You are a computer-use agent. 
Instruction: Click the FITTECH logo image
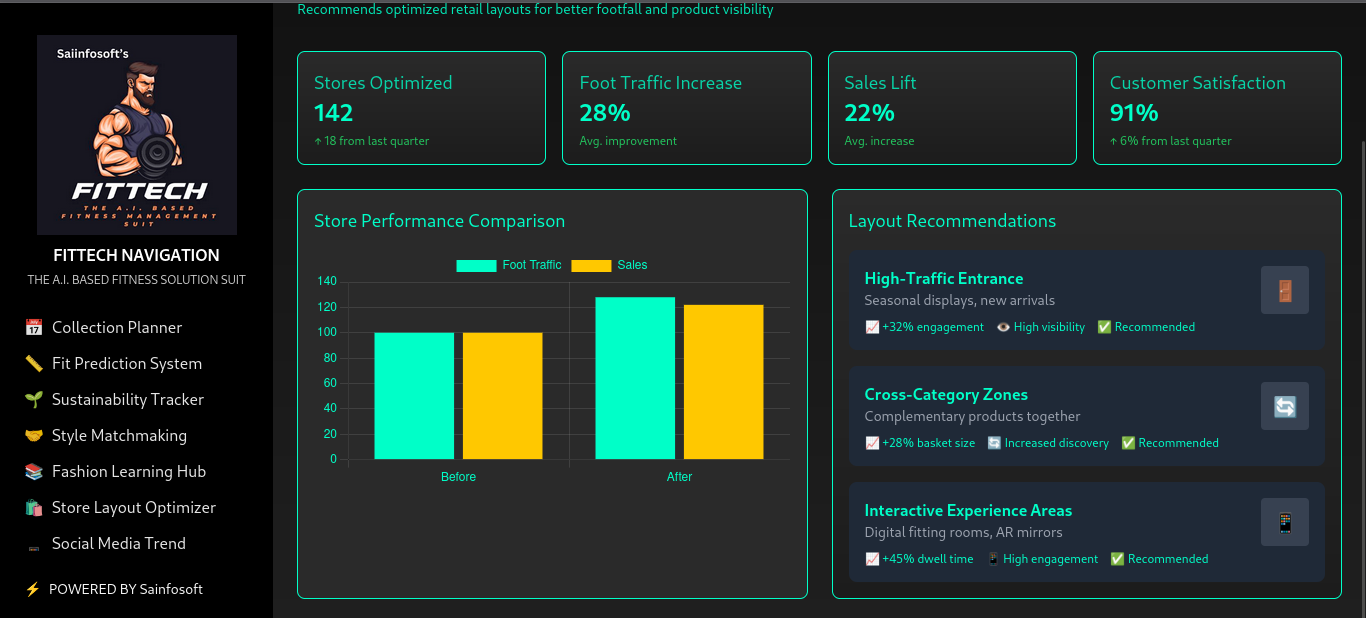tap(137, 135)
